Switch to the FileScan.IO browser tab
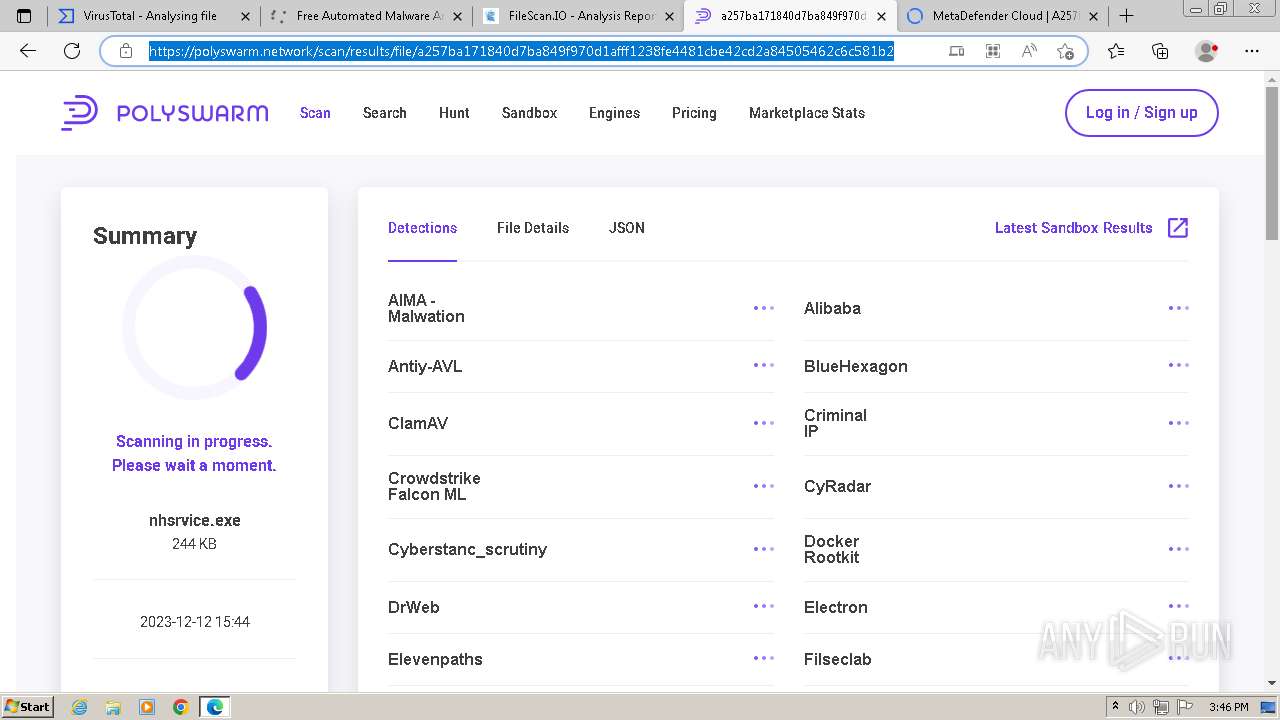The image size is (1280, 720). pyautogui.click(x=579, y=16)
